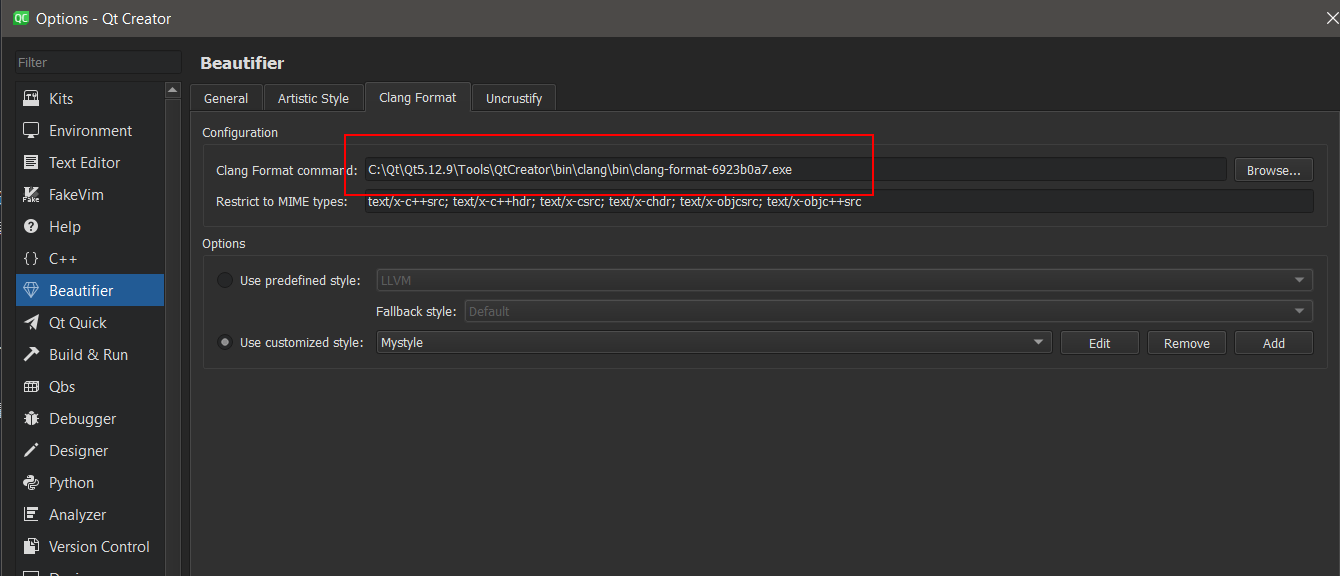Click the Environment monitor icon
This screenshot has height=576, width=1340.
coord(31,131)
